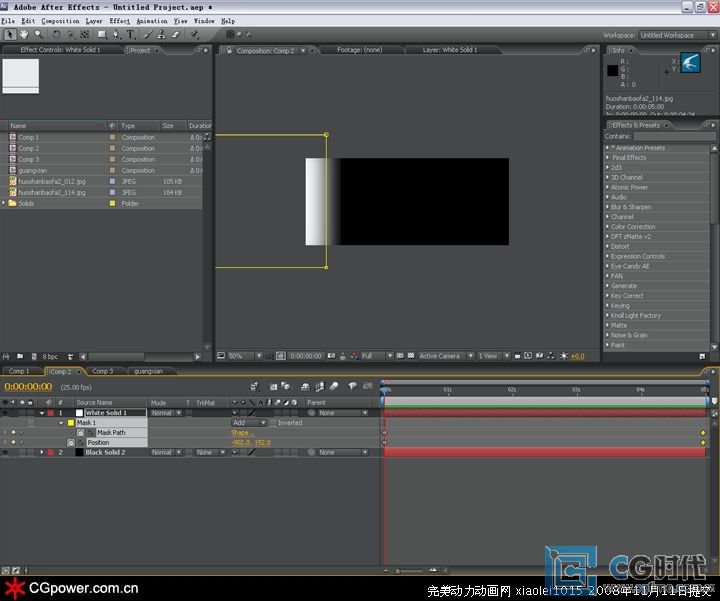Click the exposure value +0.0

577,356
